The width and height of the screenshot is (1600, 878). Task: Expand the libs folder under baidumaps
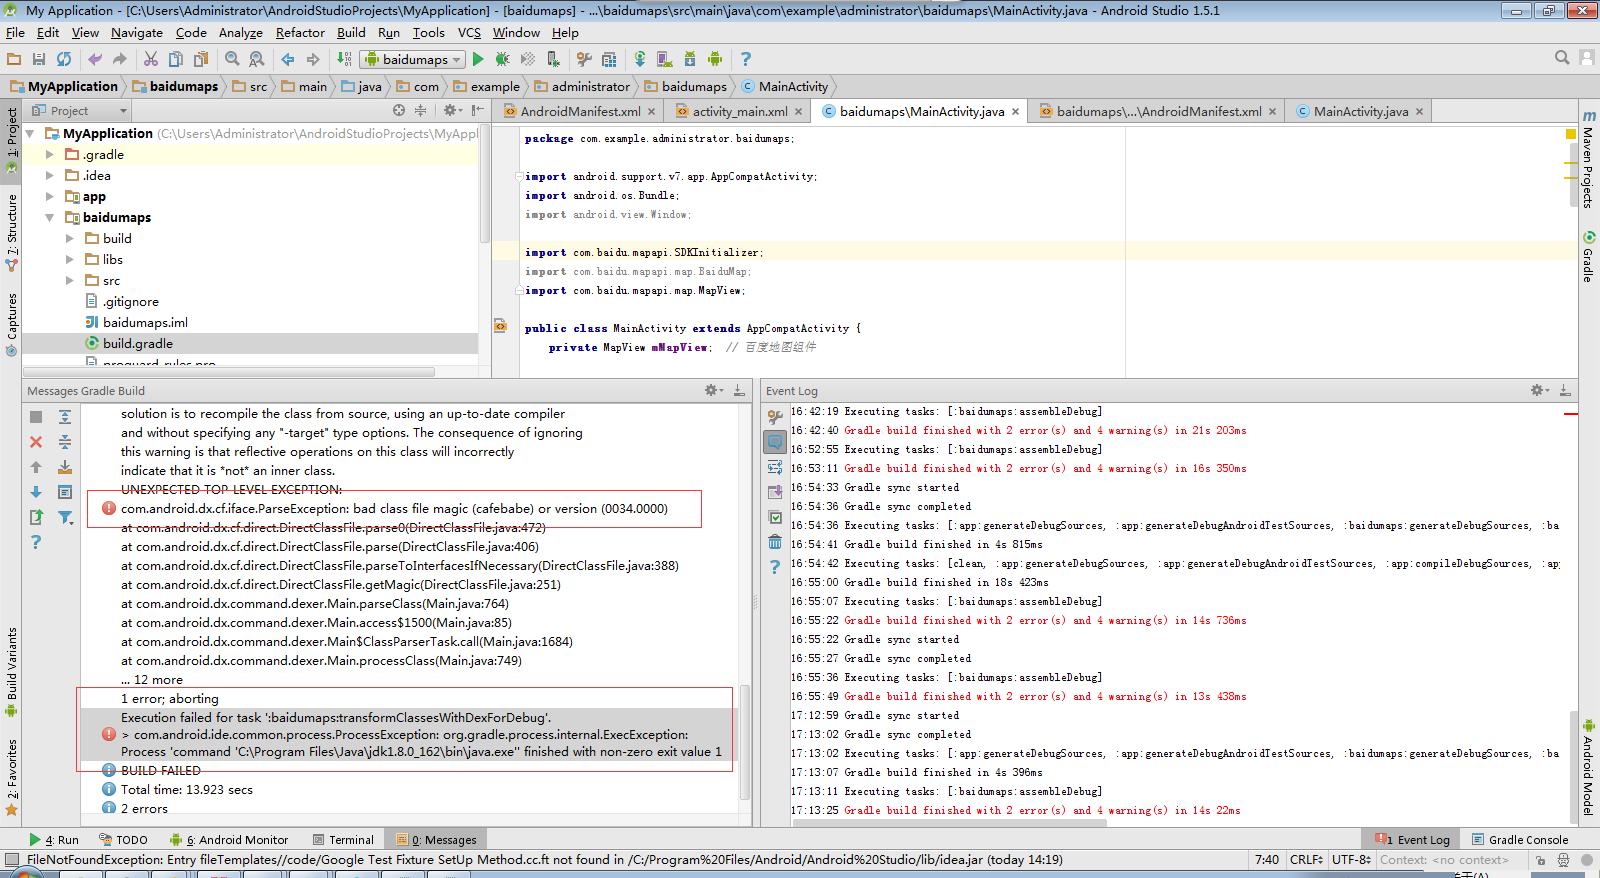pyautogui.click(x=70, y=259)
